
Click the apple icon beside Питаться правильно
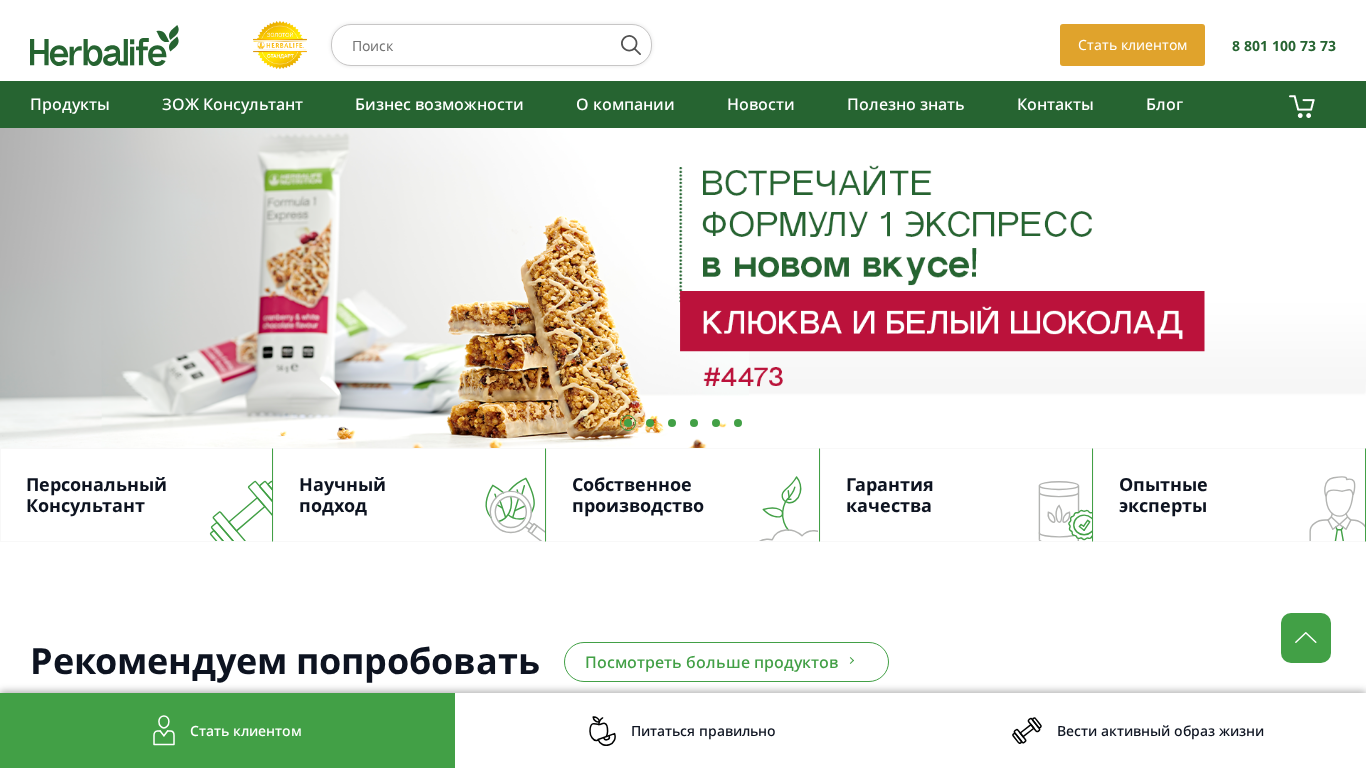602,731
